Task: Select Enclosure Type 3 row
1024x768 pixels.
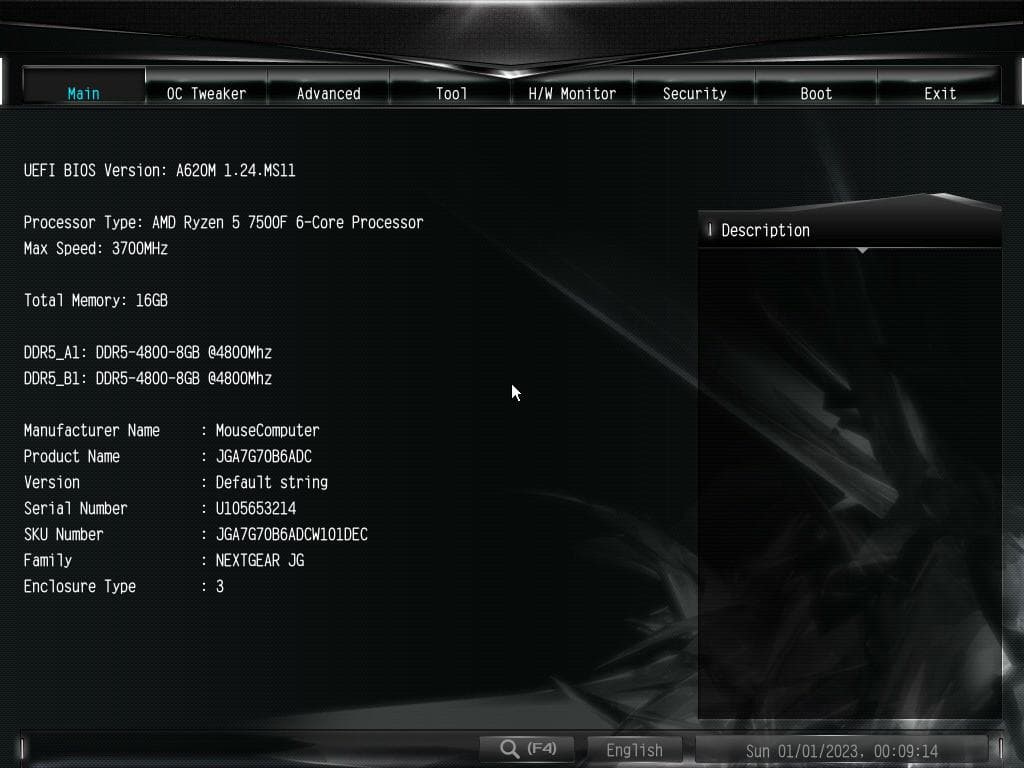Action: pyautogui.click(x=124, y=586)
